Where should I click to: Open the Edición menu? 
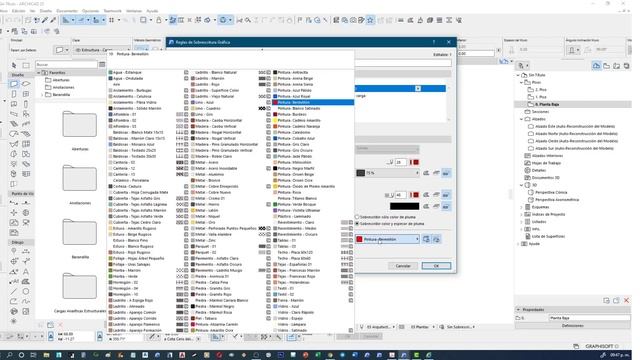click(x=18, y=11)
